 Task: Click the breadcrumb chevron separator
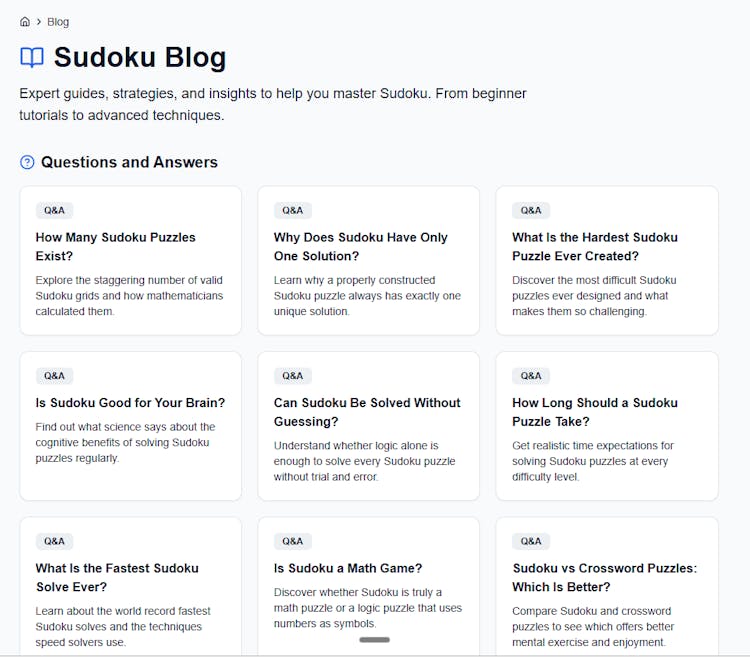tap(38, 21)
